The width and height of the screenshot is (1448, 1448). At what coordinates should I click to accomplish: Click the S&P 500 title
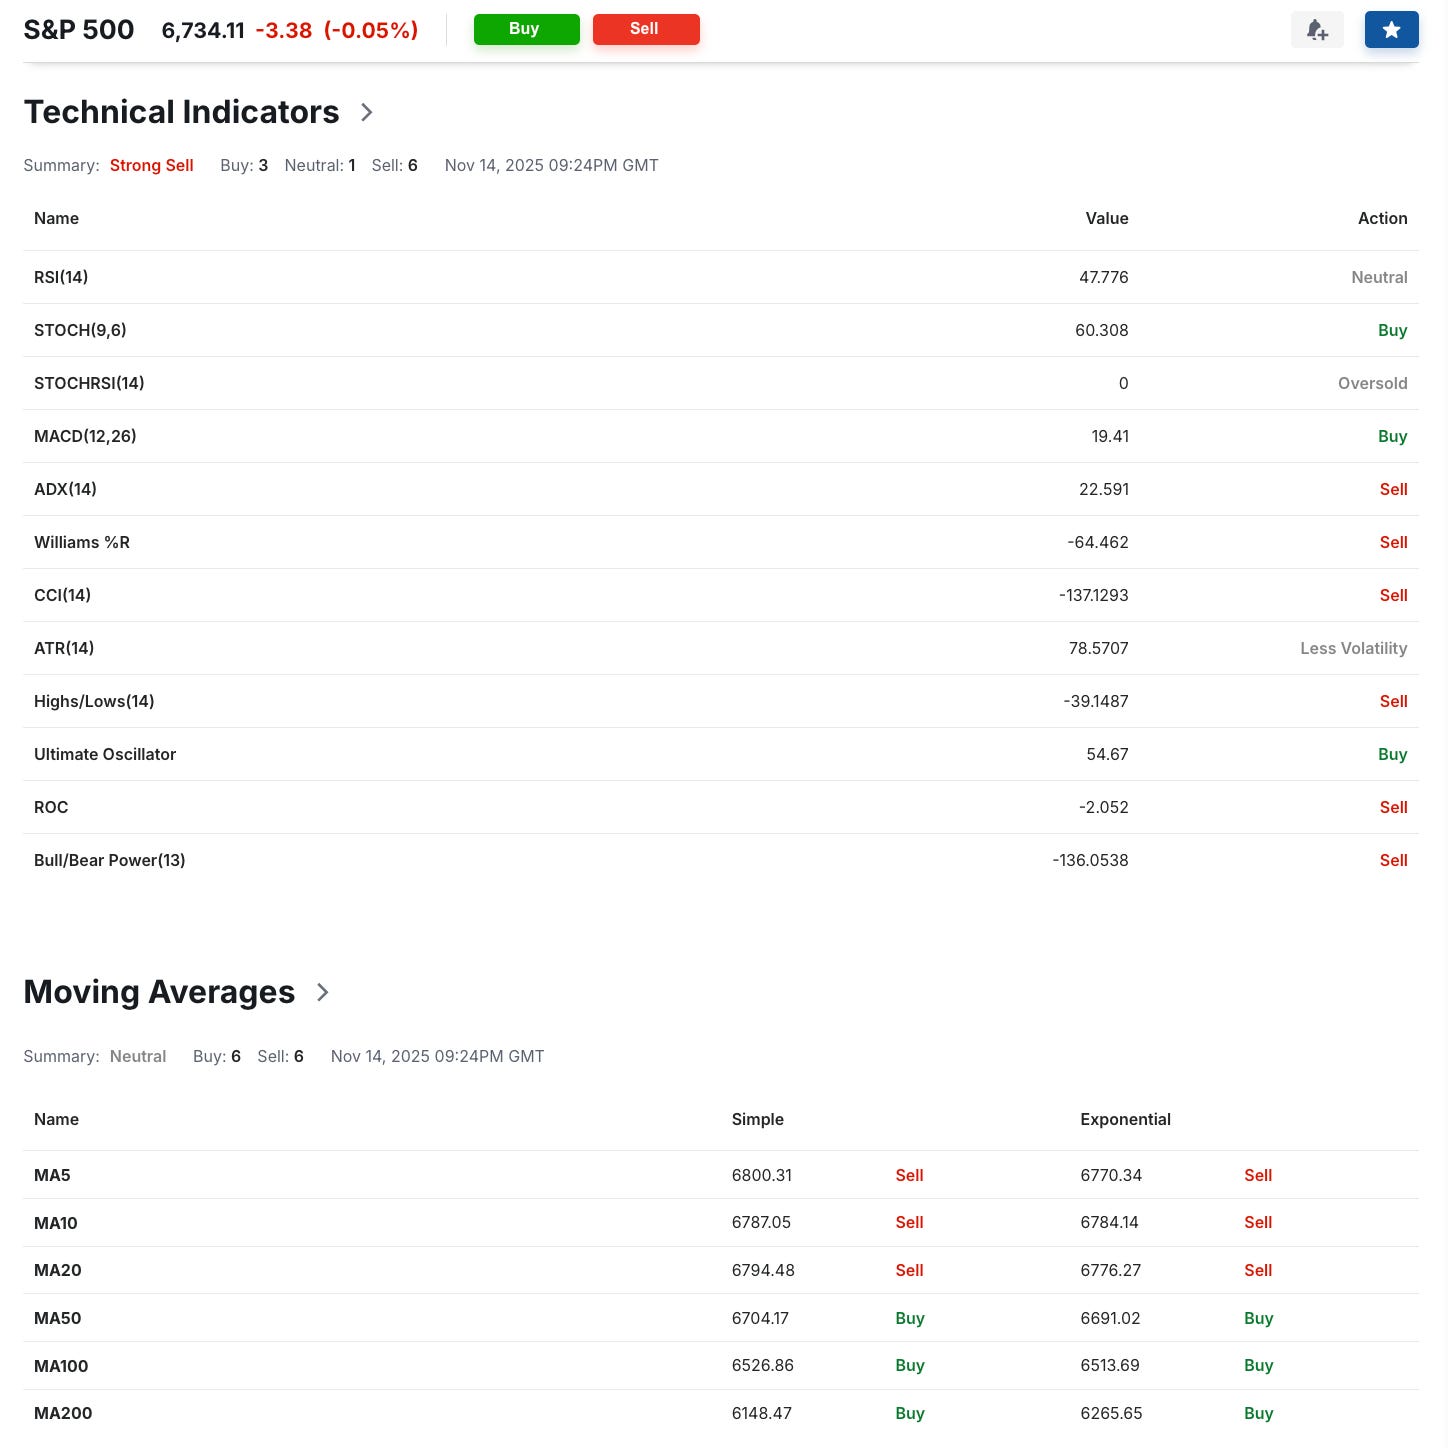tap(79, 30)
